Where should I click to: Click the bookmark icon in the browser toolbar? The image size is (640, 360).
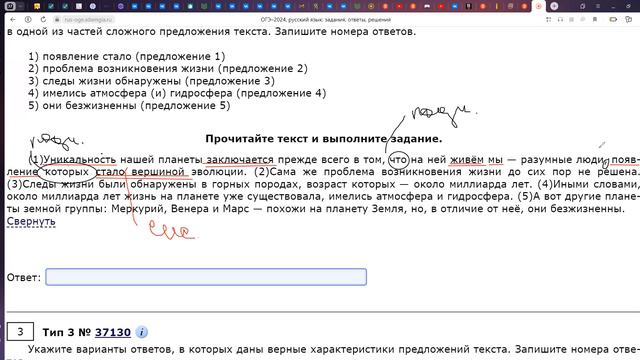click(x=595, y=19)
